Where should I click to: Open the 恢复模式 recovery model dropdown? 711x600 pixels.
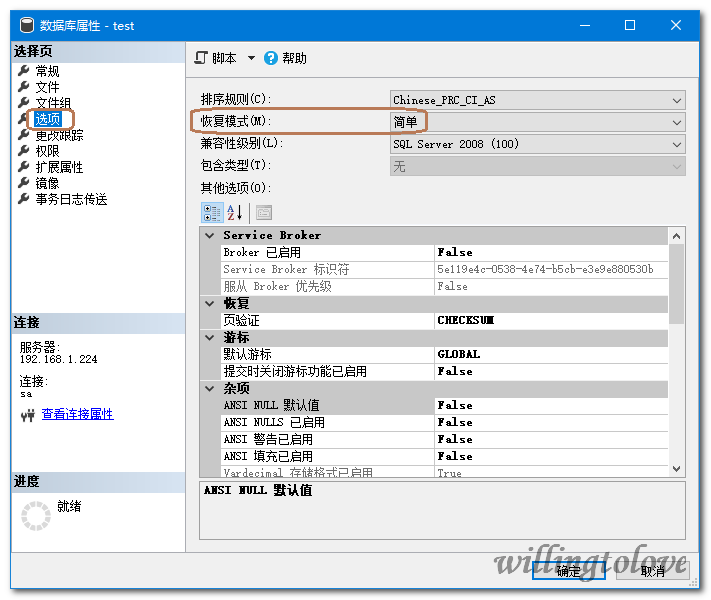pos(678,122)
